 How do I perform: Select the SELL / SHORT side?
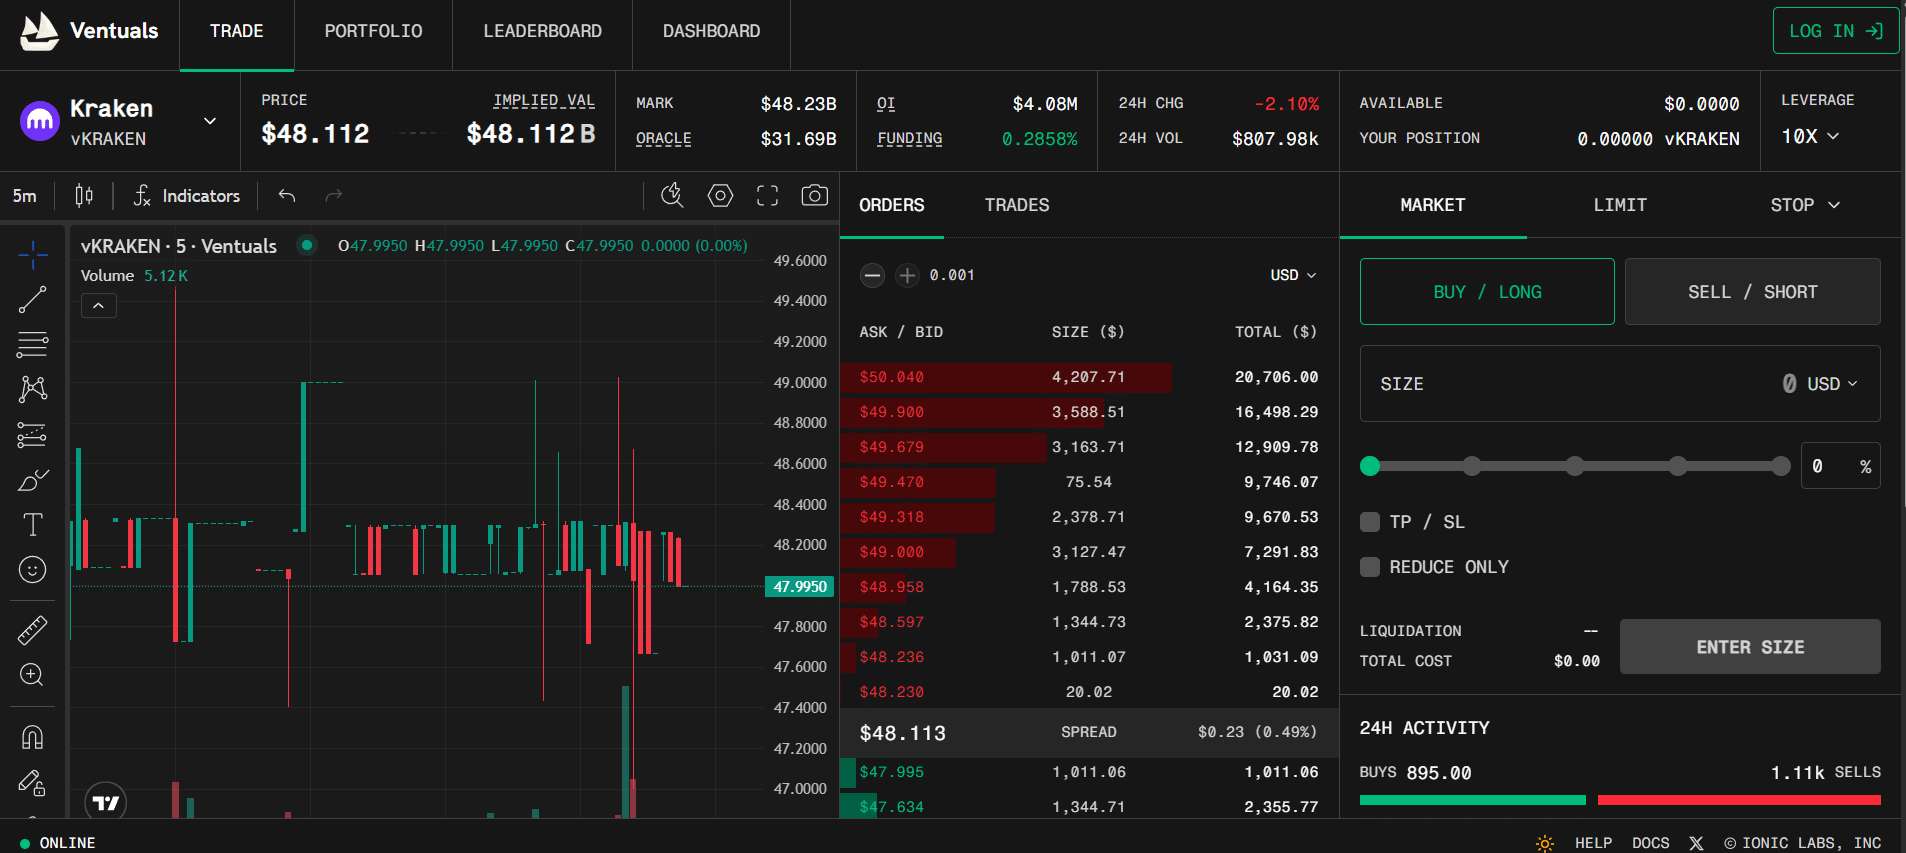(x=1752, y=292)
